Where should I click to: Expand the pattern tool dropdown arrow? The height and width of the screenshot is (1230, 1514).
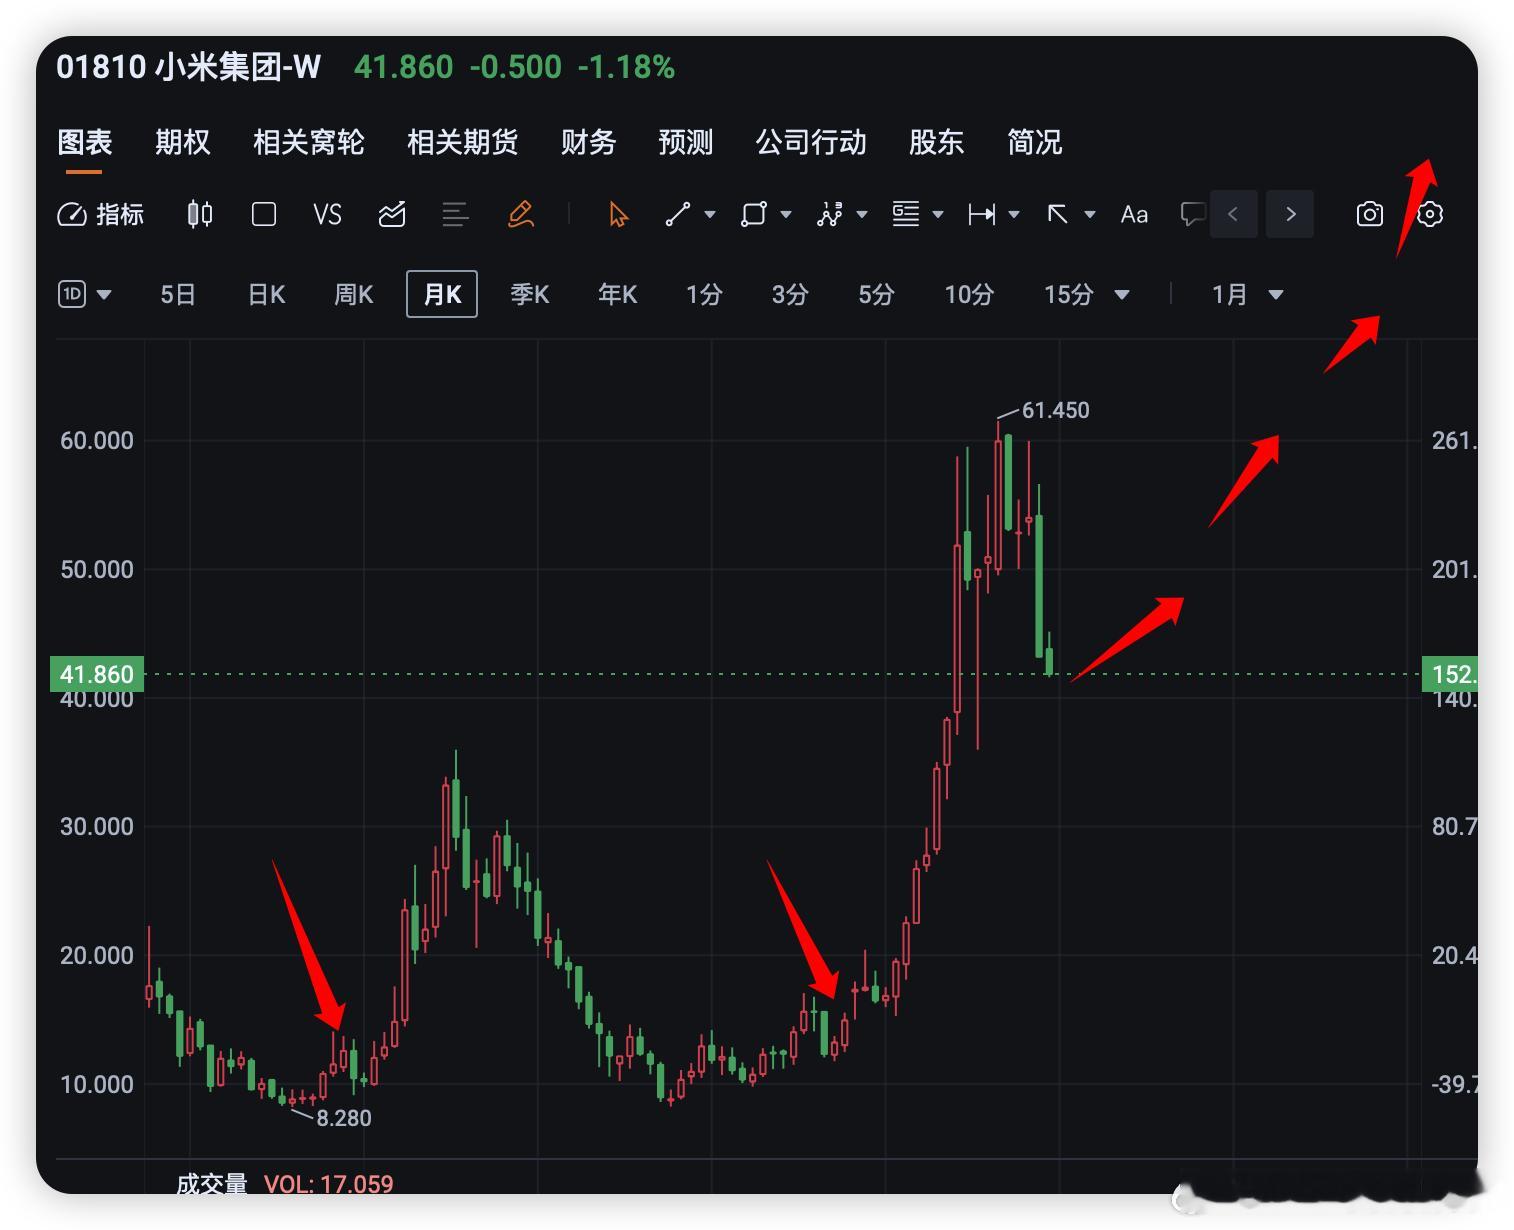(862, 214)
